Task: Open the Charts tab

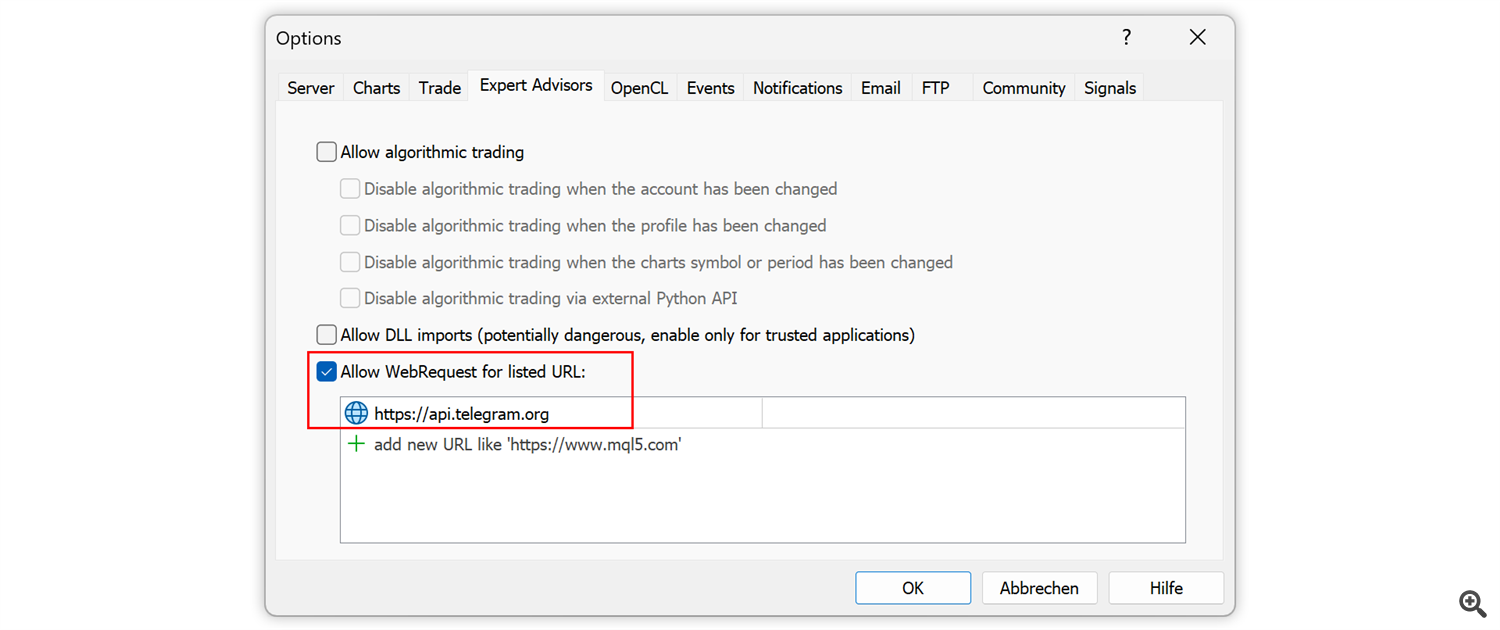Action: [x=376, y=88]
